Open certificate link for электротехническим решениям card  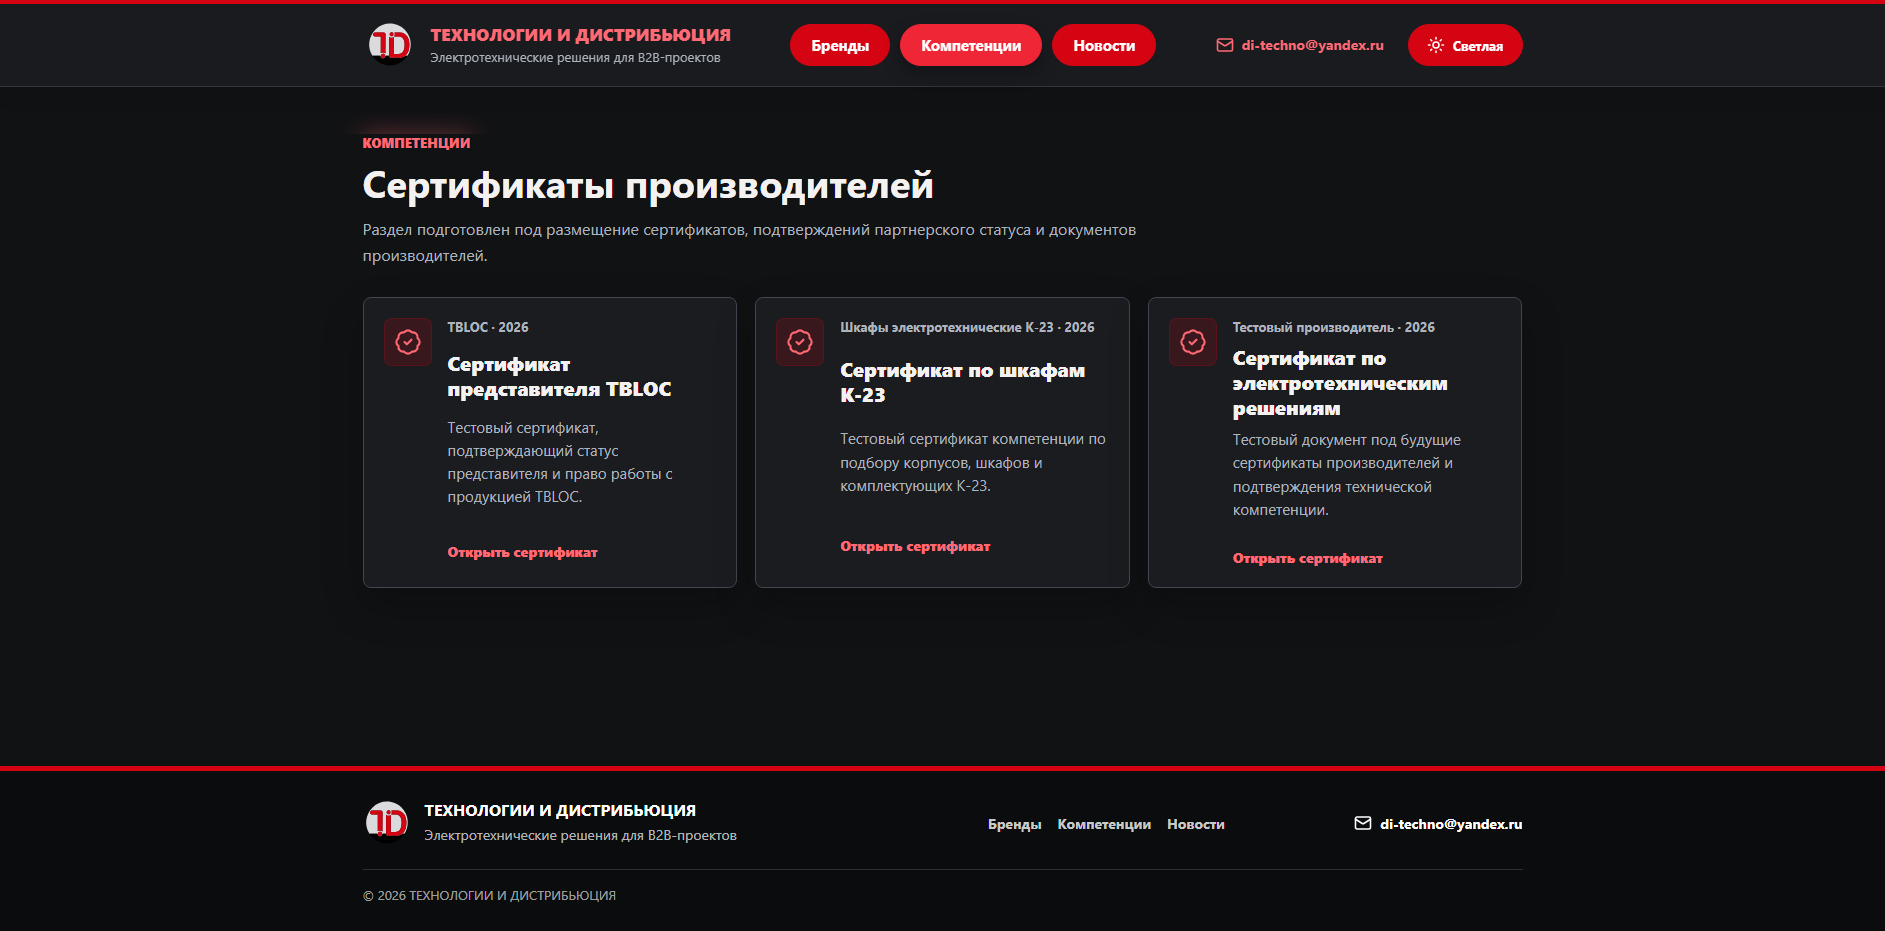tap(1307, 558)
